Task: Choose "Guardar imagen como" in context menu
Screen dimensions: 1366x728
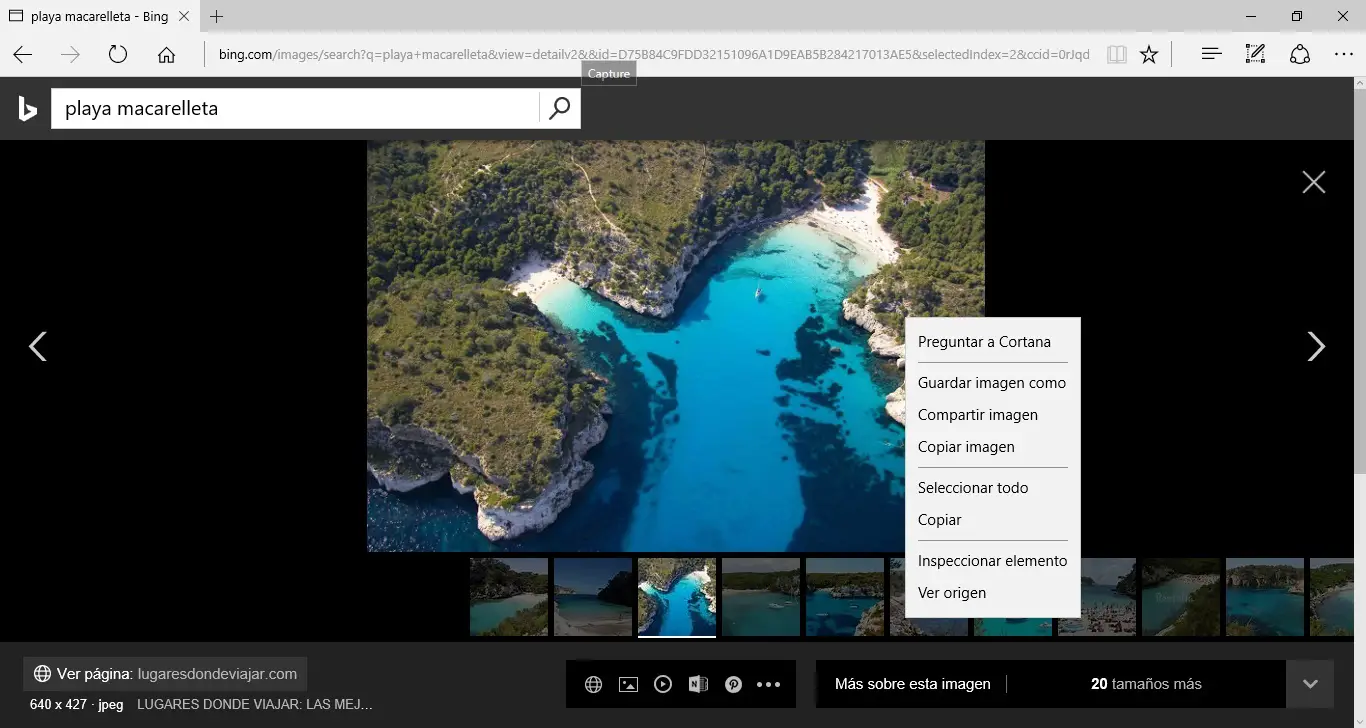Action: 991,383
